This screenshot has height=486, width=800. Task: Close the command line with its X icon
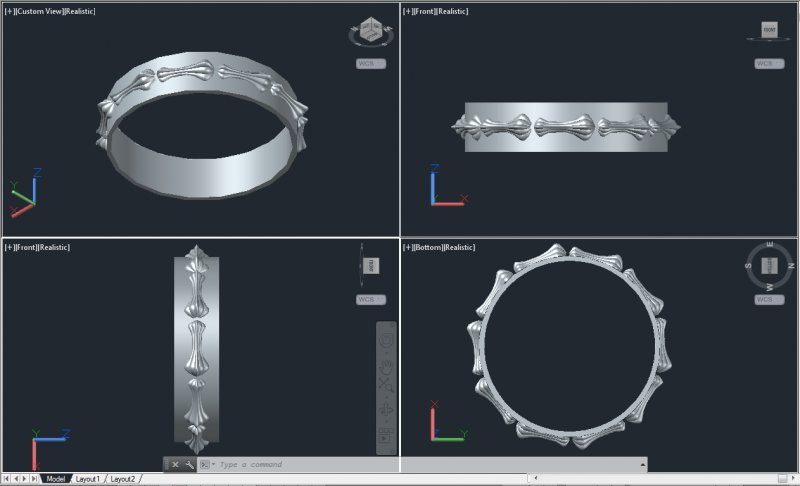click(175, 465)
